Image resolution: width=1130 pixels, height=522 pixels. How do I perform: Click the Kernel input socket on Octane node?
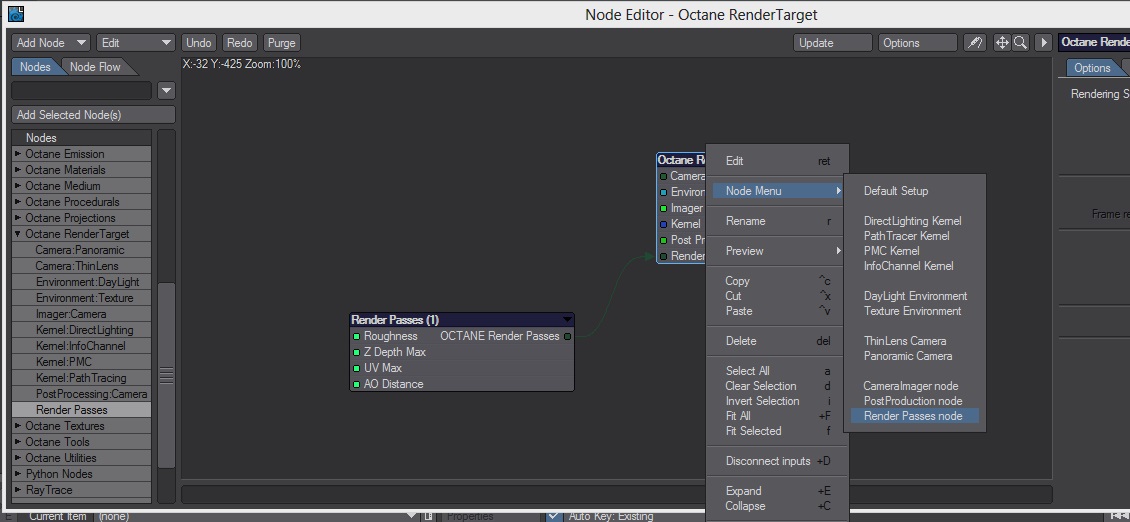click(663, 224)
